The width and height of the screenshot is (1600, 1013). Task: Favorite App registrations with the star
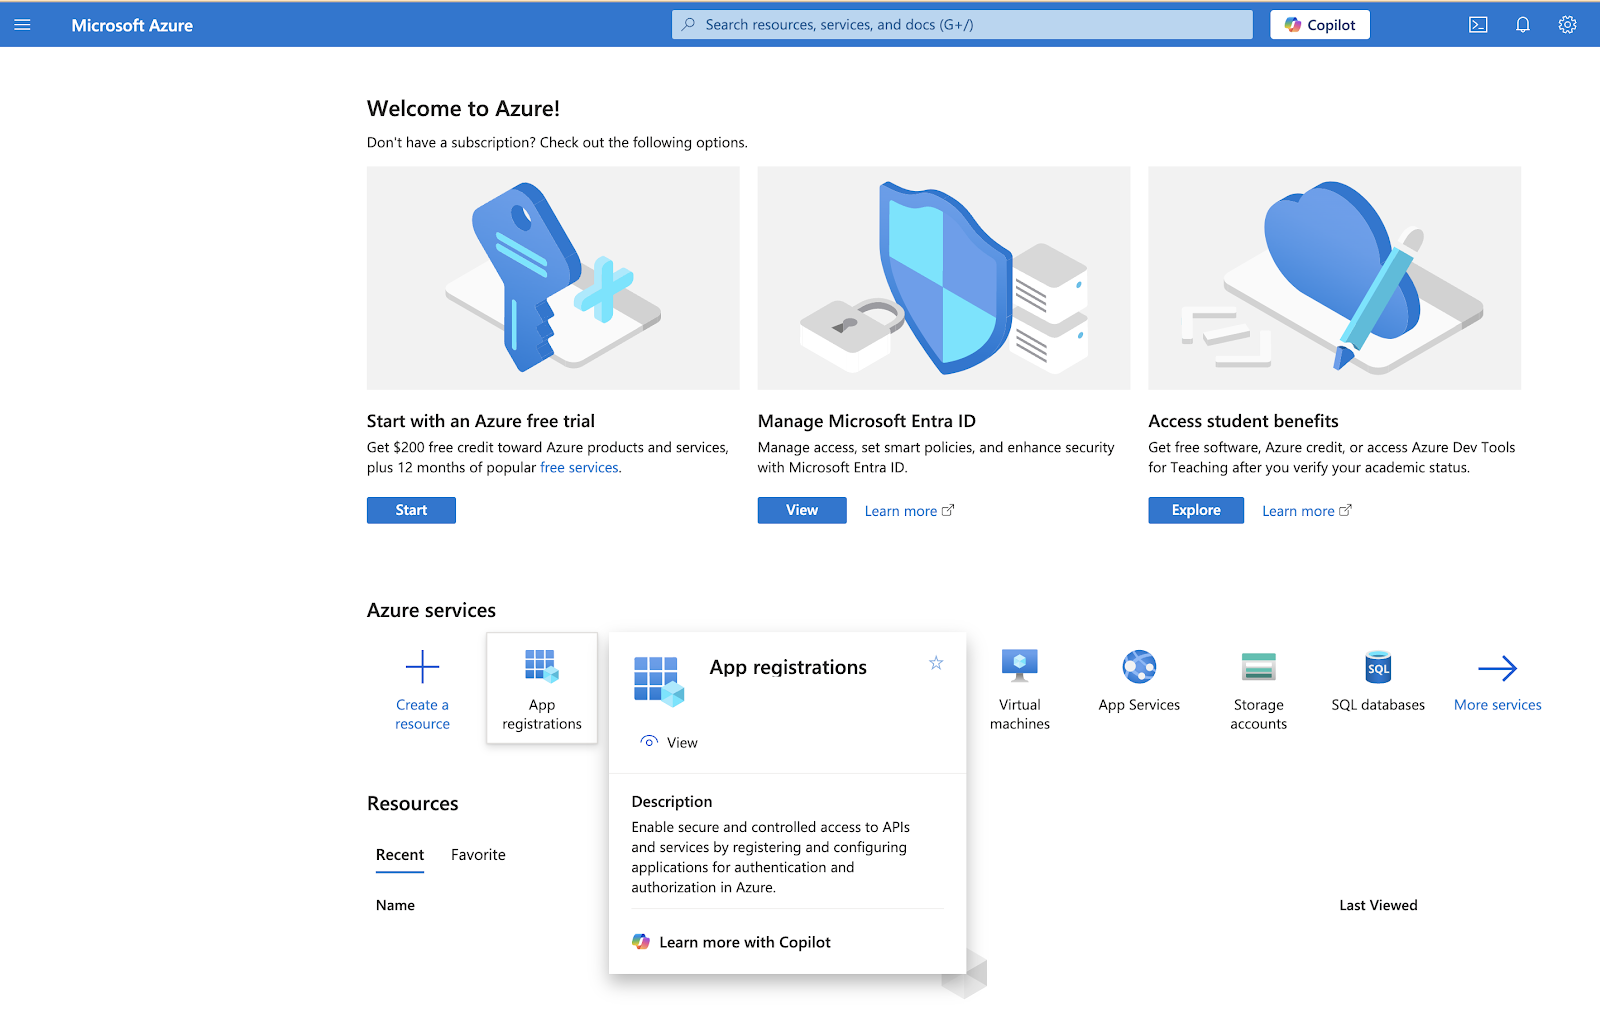pyautogui.click(x=936, y=663)
